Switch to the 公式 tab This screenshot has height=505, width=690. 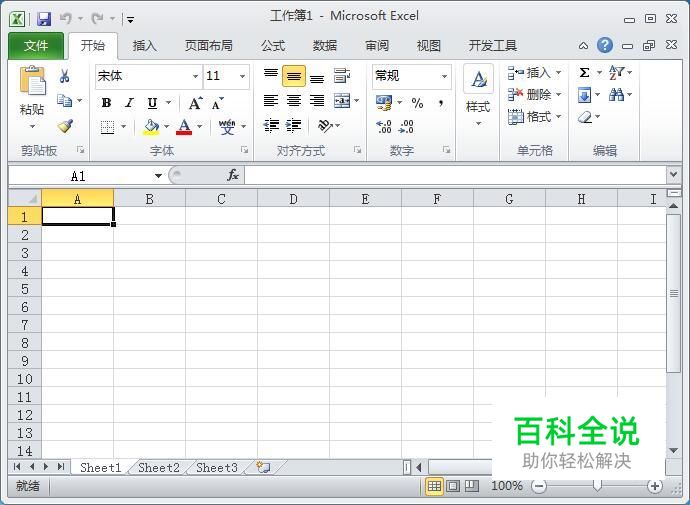click(273, 46)
